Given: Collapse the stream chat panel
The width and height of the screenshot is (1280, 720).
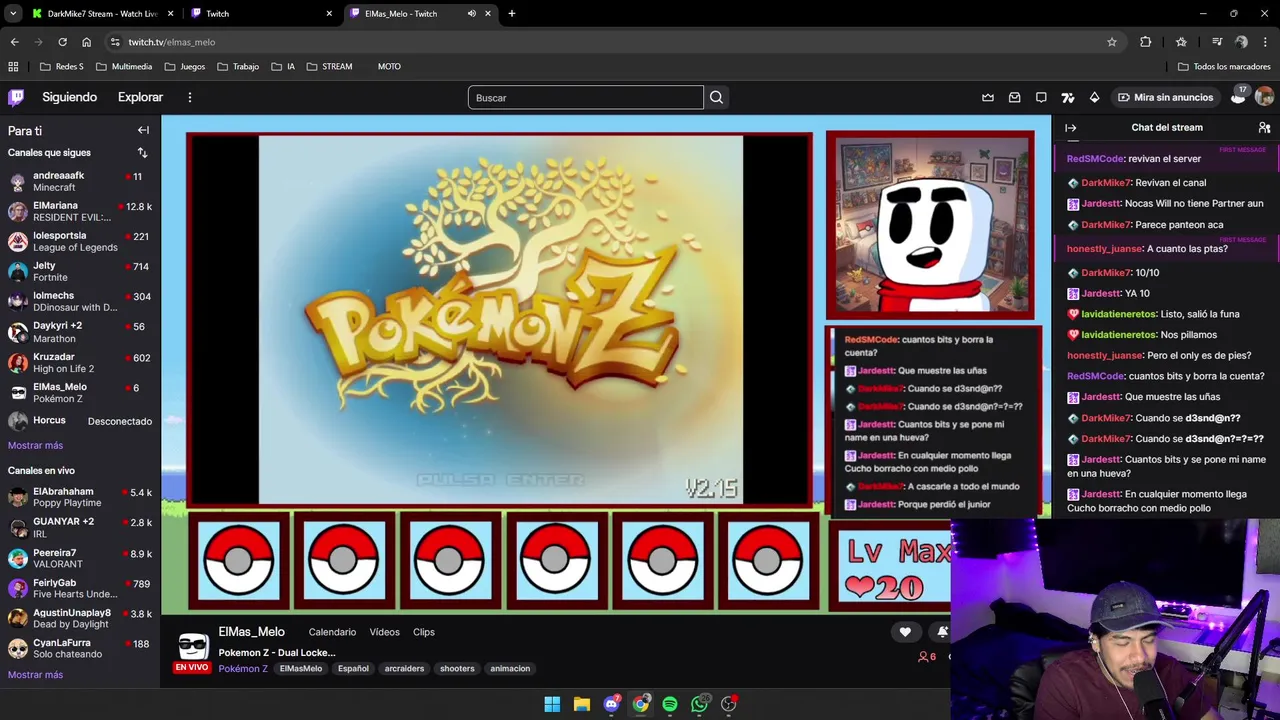Looking at the screenshot, I should click(x=1071, y=128).
